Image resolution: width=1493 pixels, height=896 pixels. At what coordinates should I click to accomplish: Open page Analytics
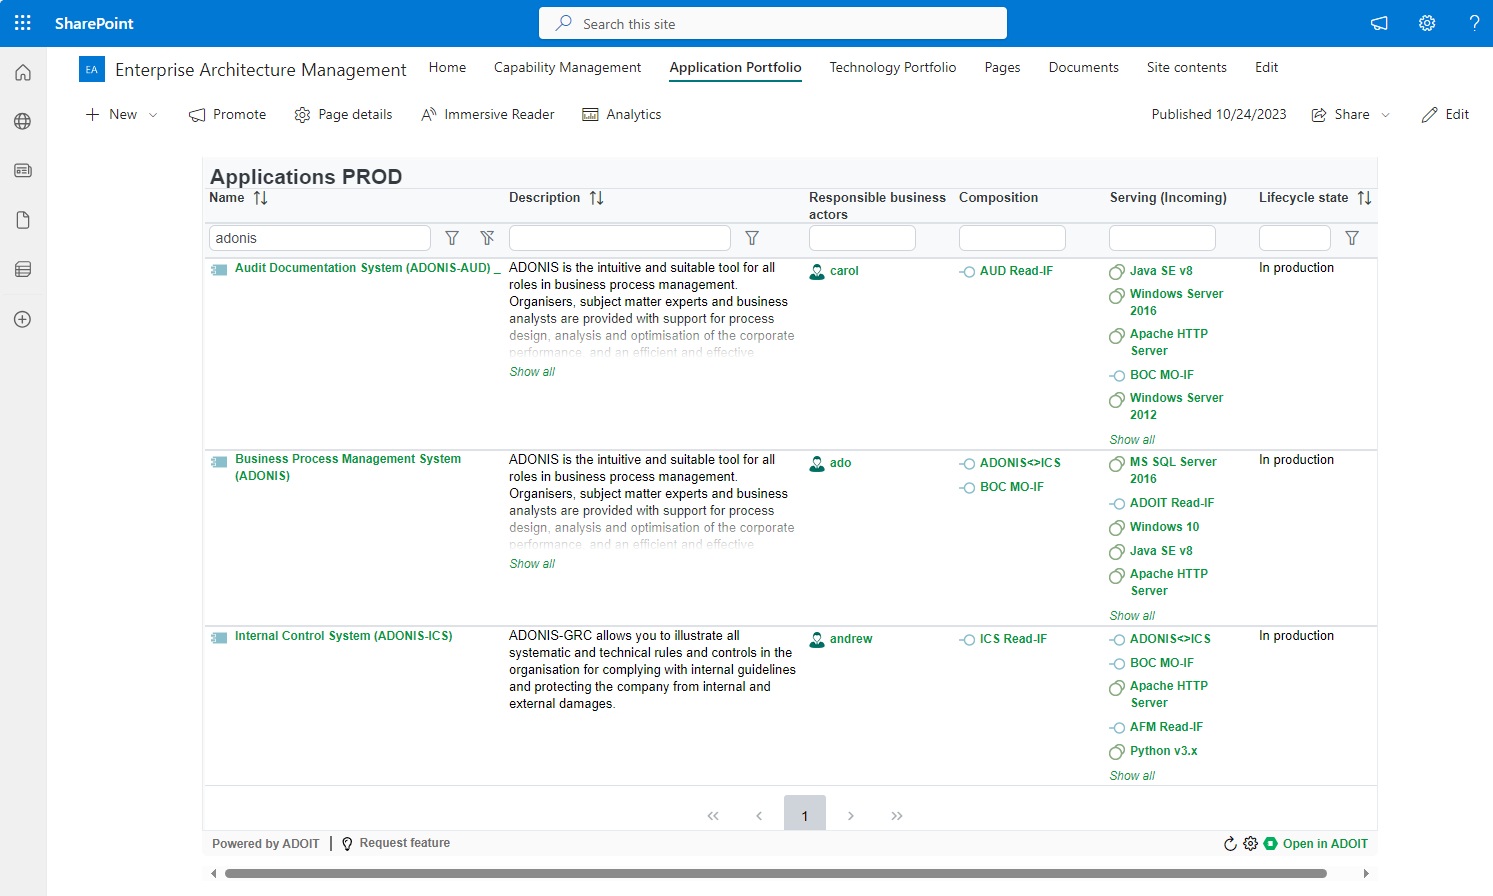pos(621,115)
